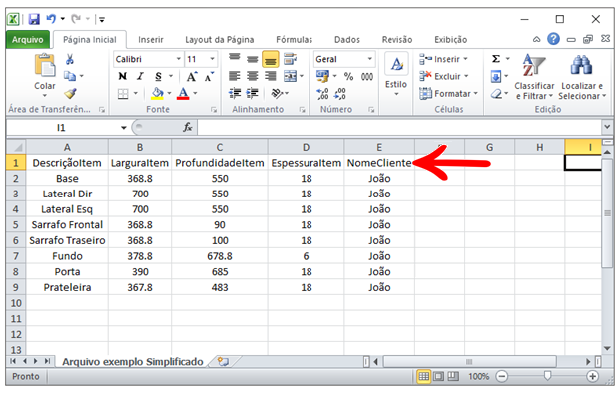The width and height of the screenshot is (616, 393).
Task: Switch to the Fórmulas tab
Action: [x=294, y=40]
